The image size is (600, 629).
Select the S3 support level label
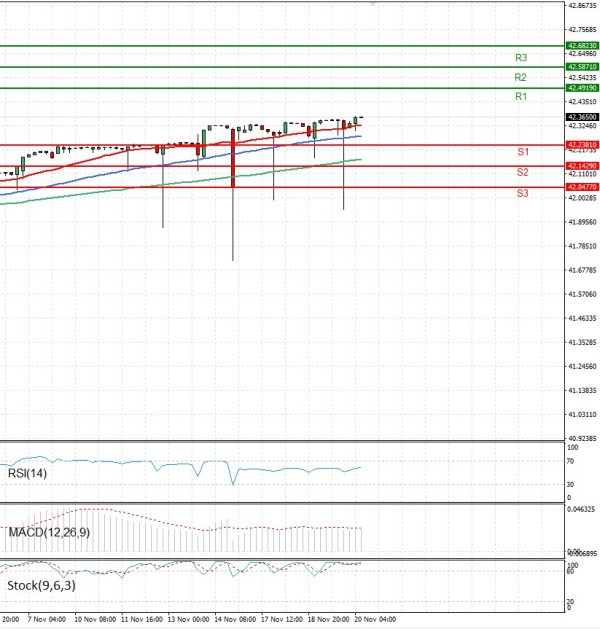(523, 192)
